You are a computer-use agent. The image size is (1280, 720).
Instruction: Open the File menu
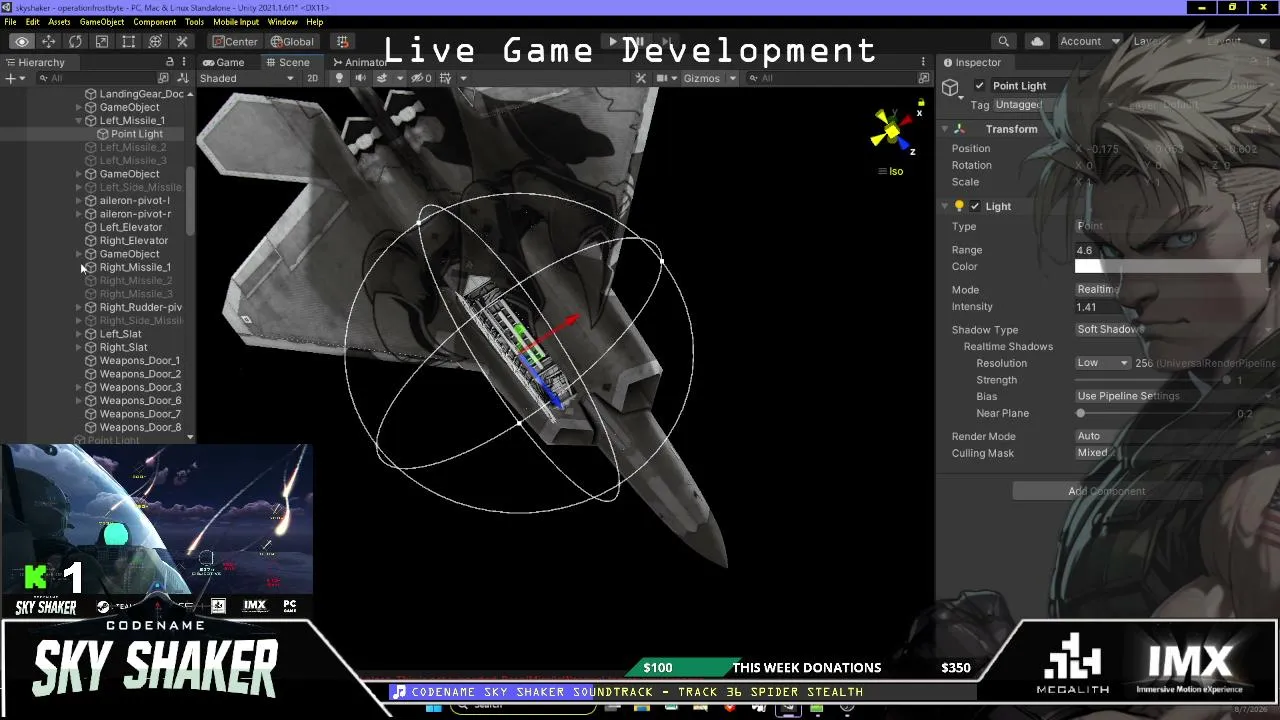(x=10, y=22)
